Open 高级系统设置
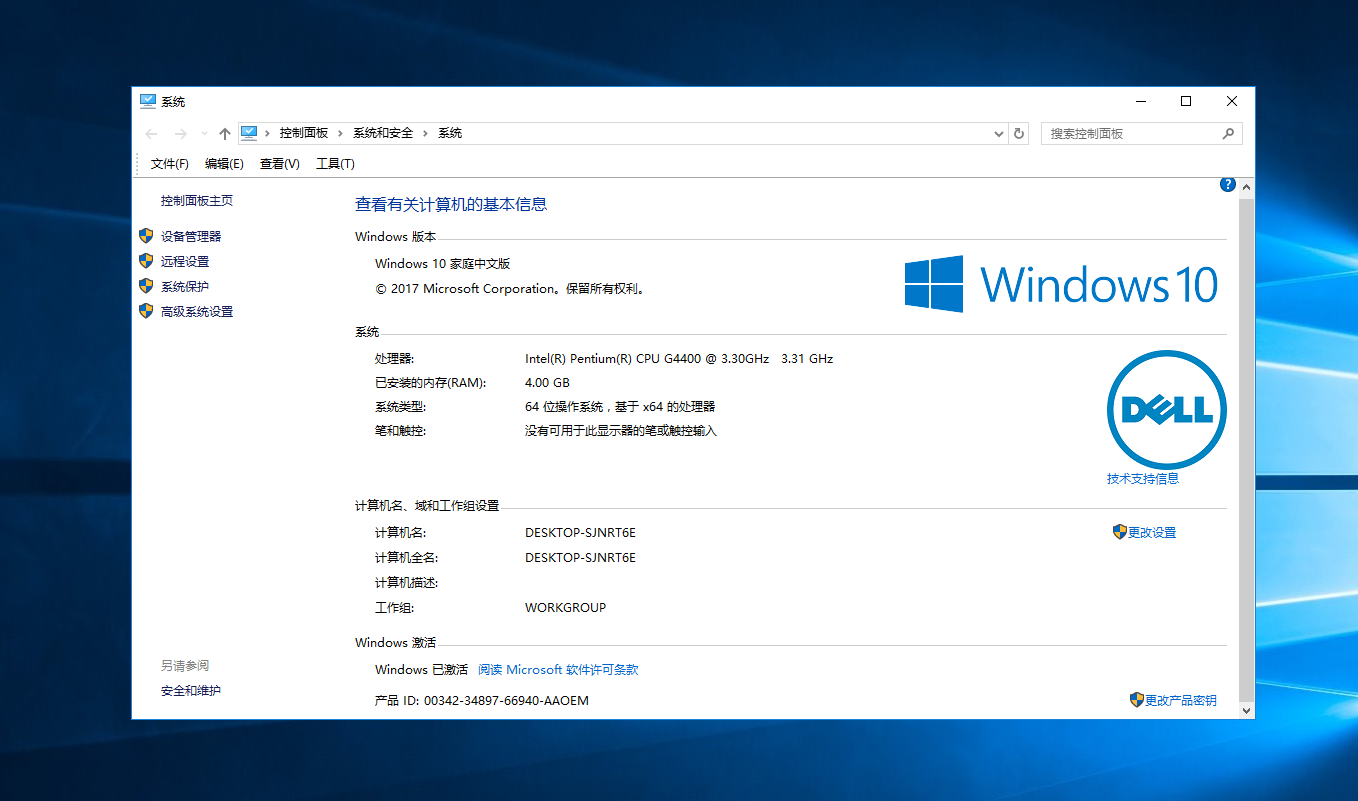 197,312
